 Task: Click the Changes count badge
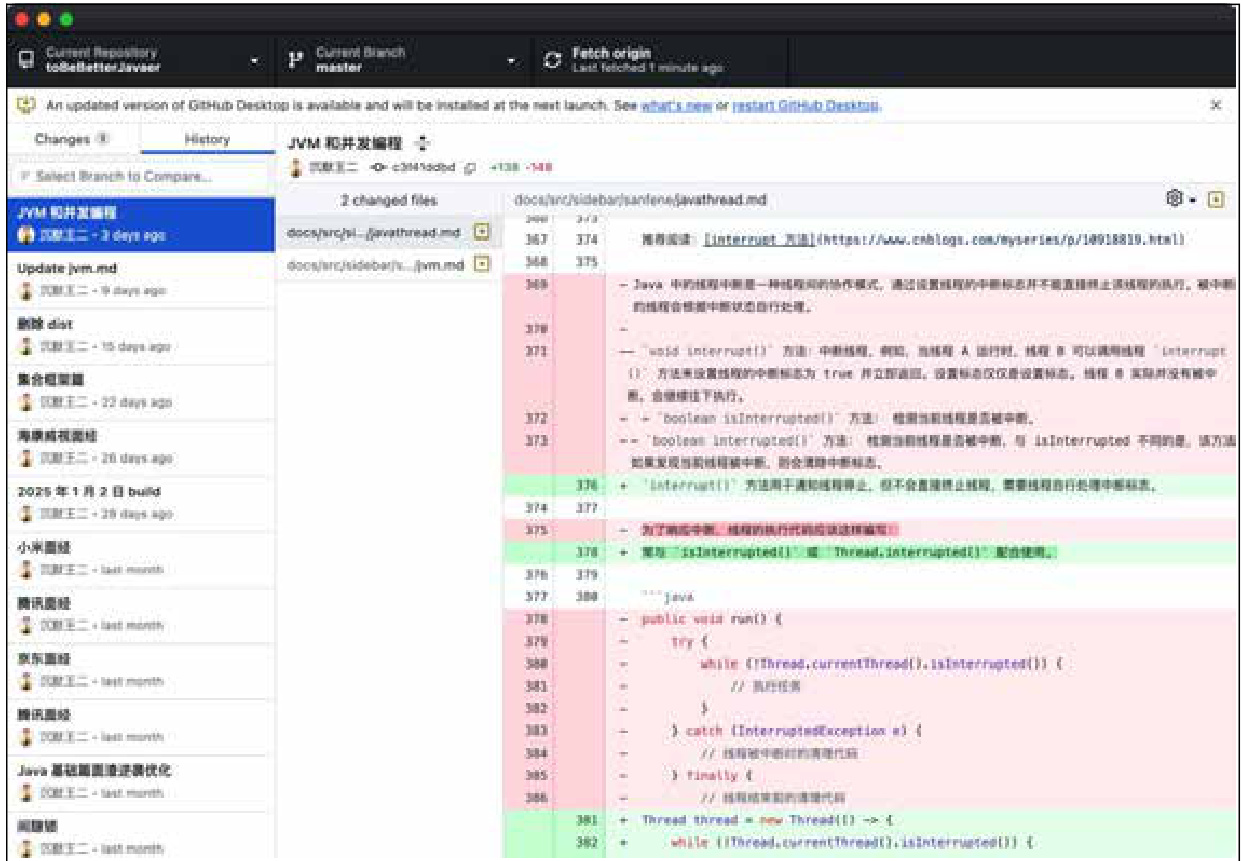click(103, 140)
